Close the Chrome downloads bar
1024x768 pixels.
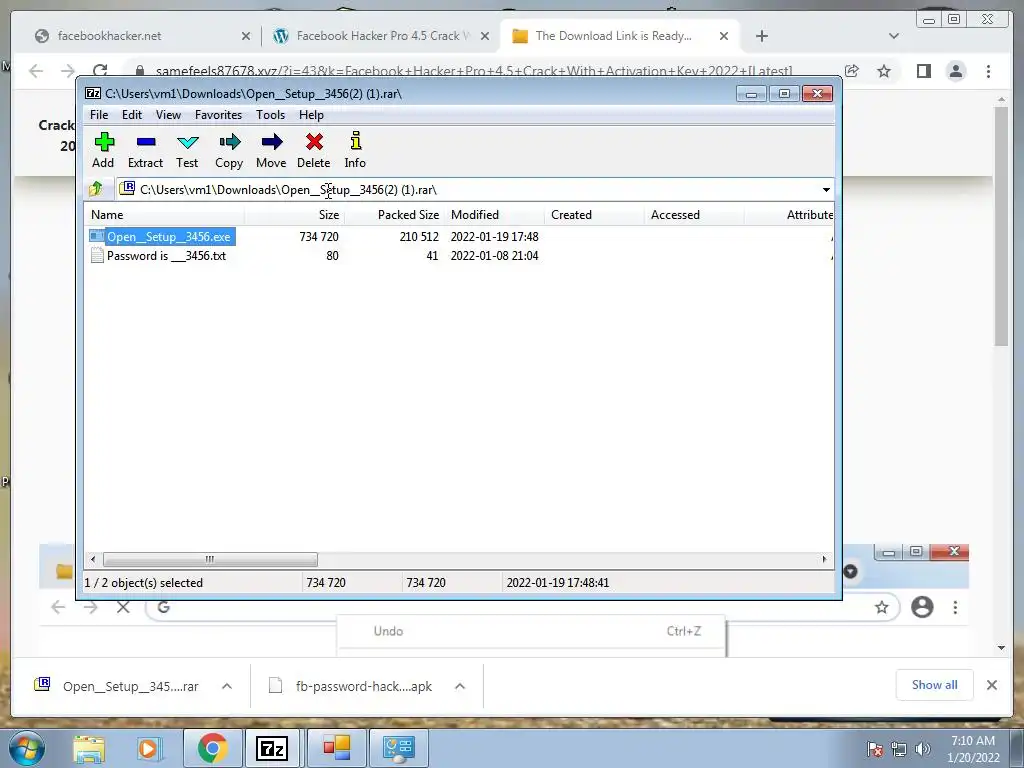(x=992, y=684)
